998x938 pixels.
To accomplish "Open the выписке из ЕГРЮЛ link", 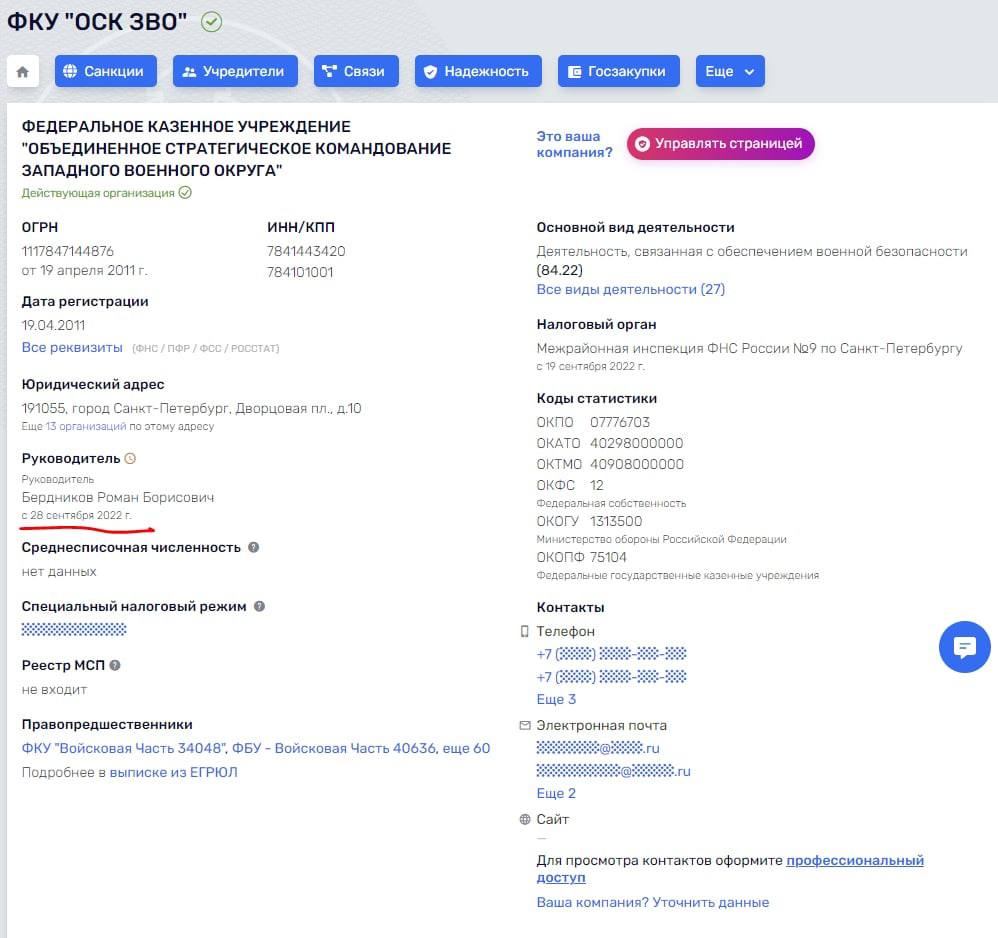I will coord(173,772).
